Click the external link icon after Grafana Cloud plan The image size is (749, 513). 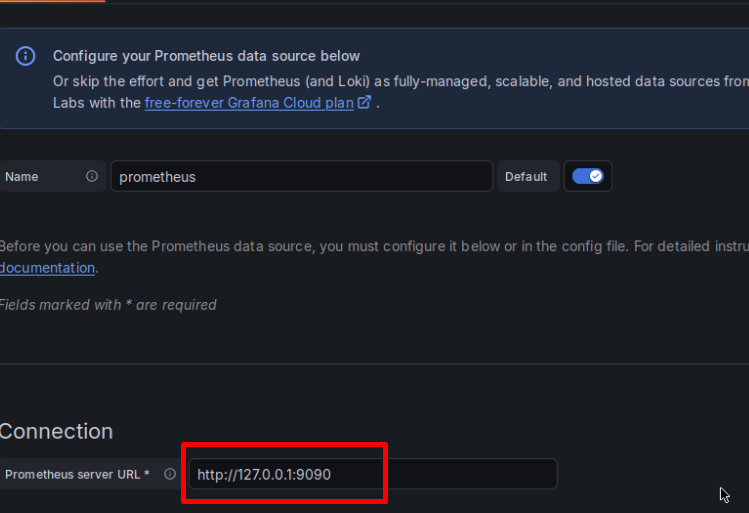tap(365, 102)
